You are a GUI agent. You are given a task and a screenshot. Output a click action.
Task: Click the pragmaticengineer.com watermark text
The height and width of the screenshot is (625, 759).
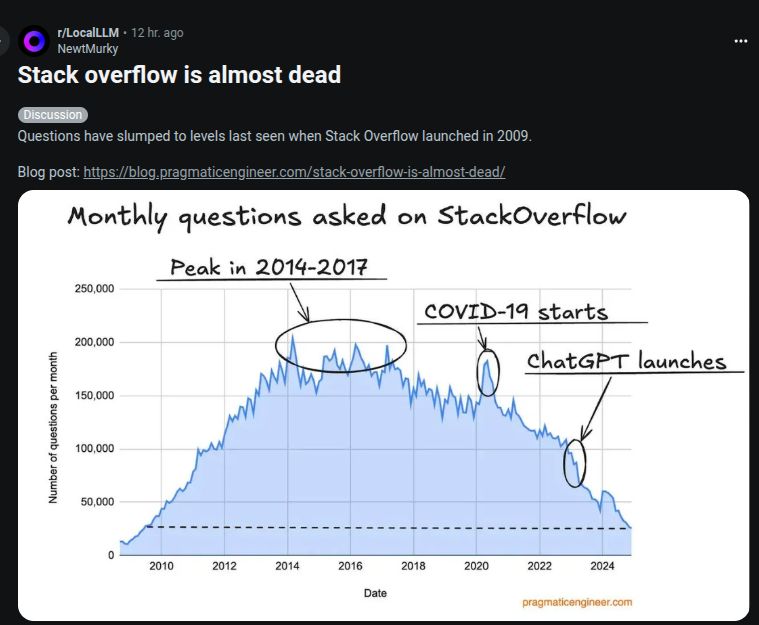(x=577, y=602)
